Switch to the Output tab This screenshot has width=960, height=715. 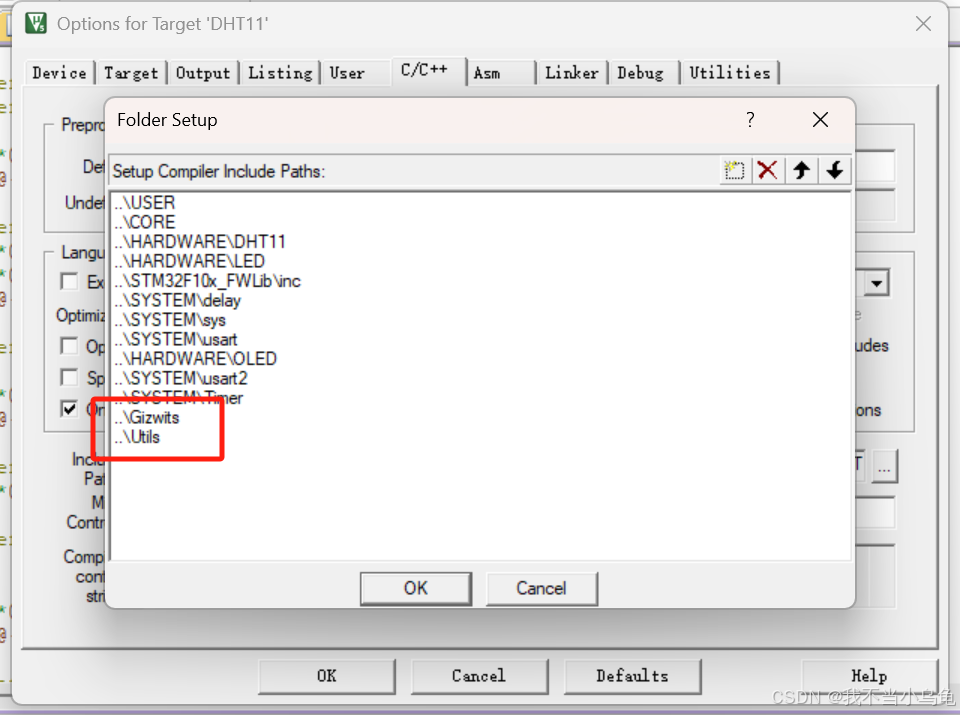[x=203, y=73]
